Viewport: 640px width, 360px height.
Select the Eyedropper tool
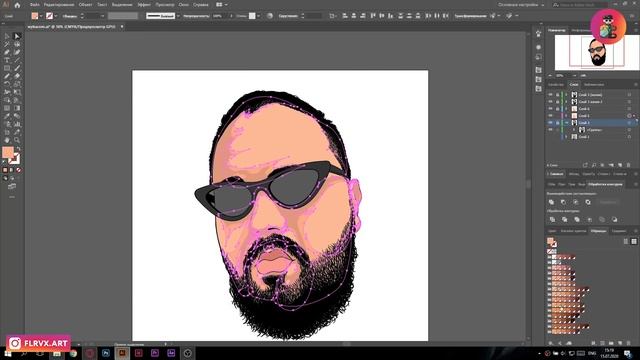pos(7,116)
